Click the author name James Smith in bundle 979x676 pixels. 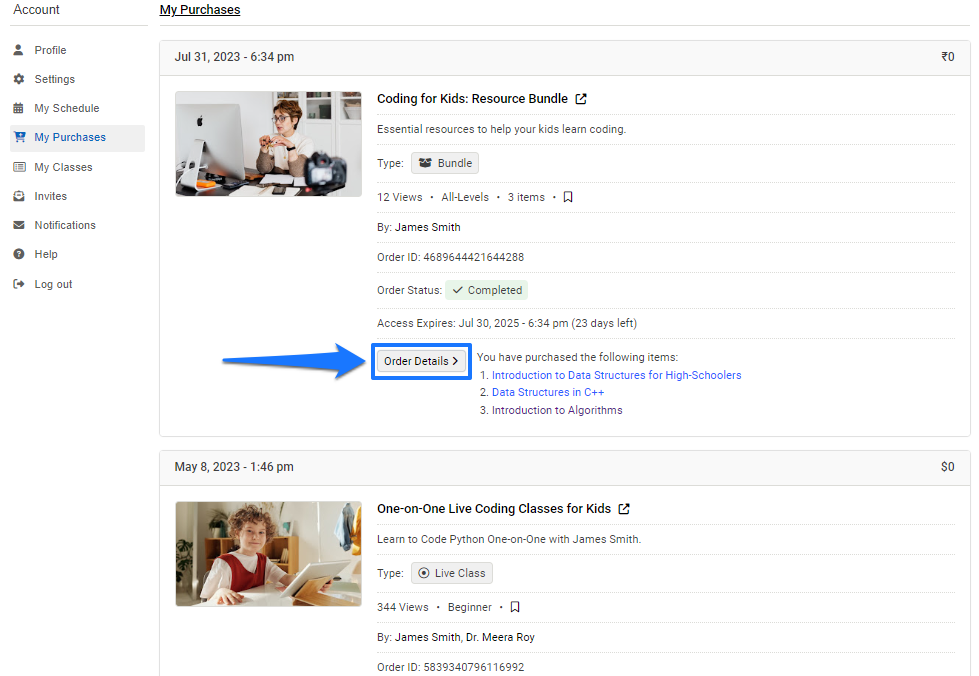(x=427, y=227)
